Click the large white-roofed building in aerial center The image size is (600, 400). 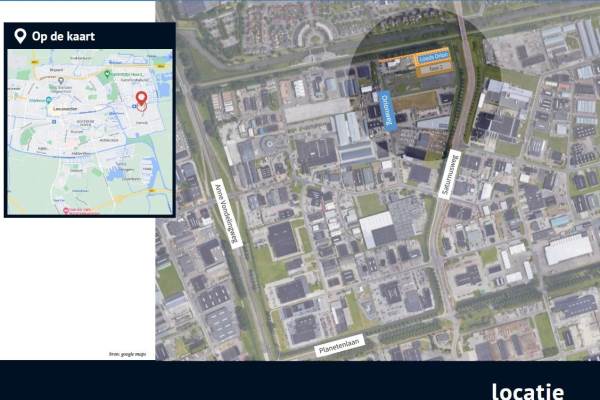[x=377, y=229]
